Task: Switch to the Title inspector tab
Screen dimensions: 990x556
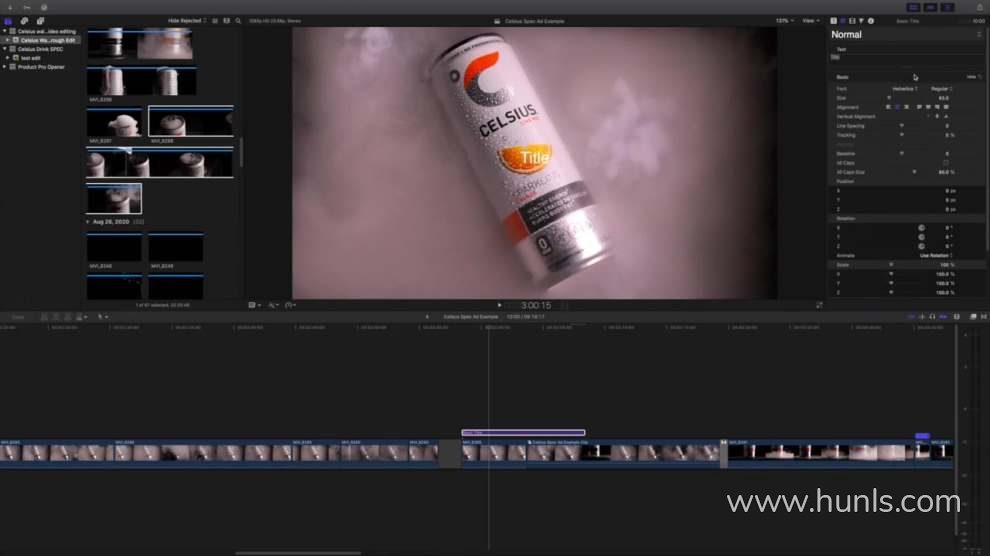Action: click(x=833, y=21)
